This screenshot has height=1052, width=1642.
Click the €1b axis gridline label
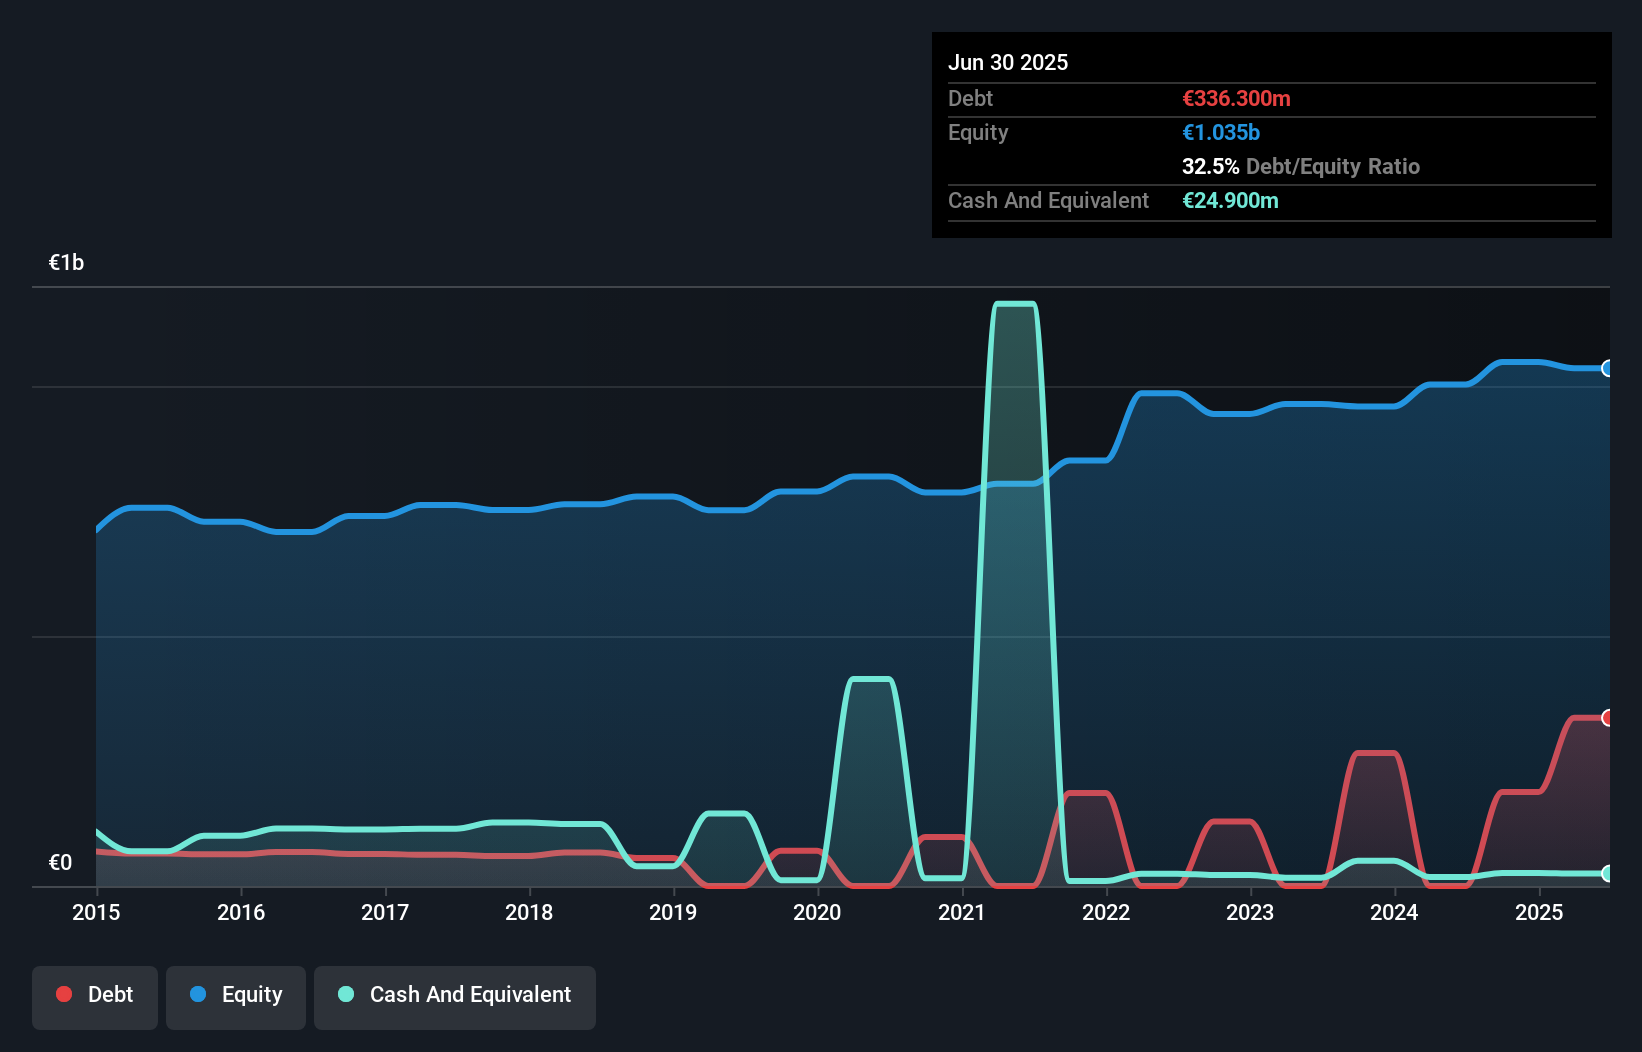[x=66, y=261]
